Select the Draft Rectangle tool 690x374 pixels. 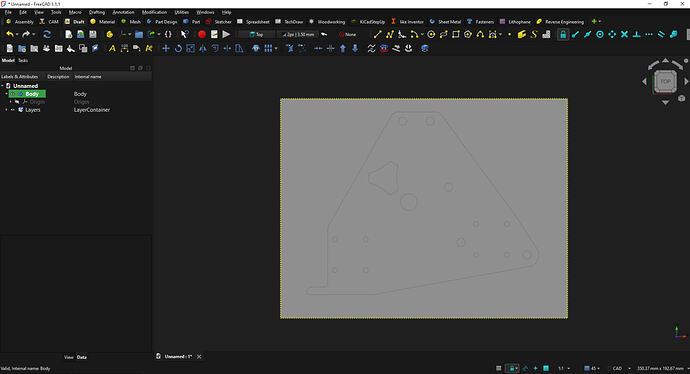click(x=456, y=34)
